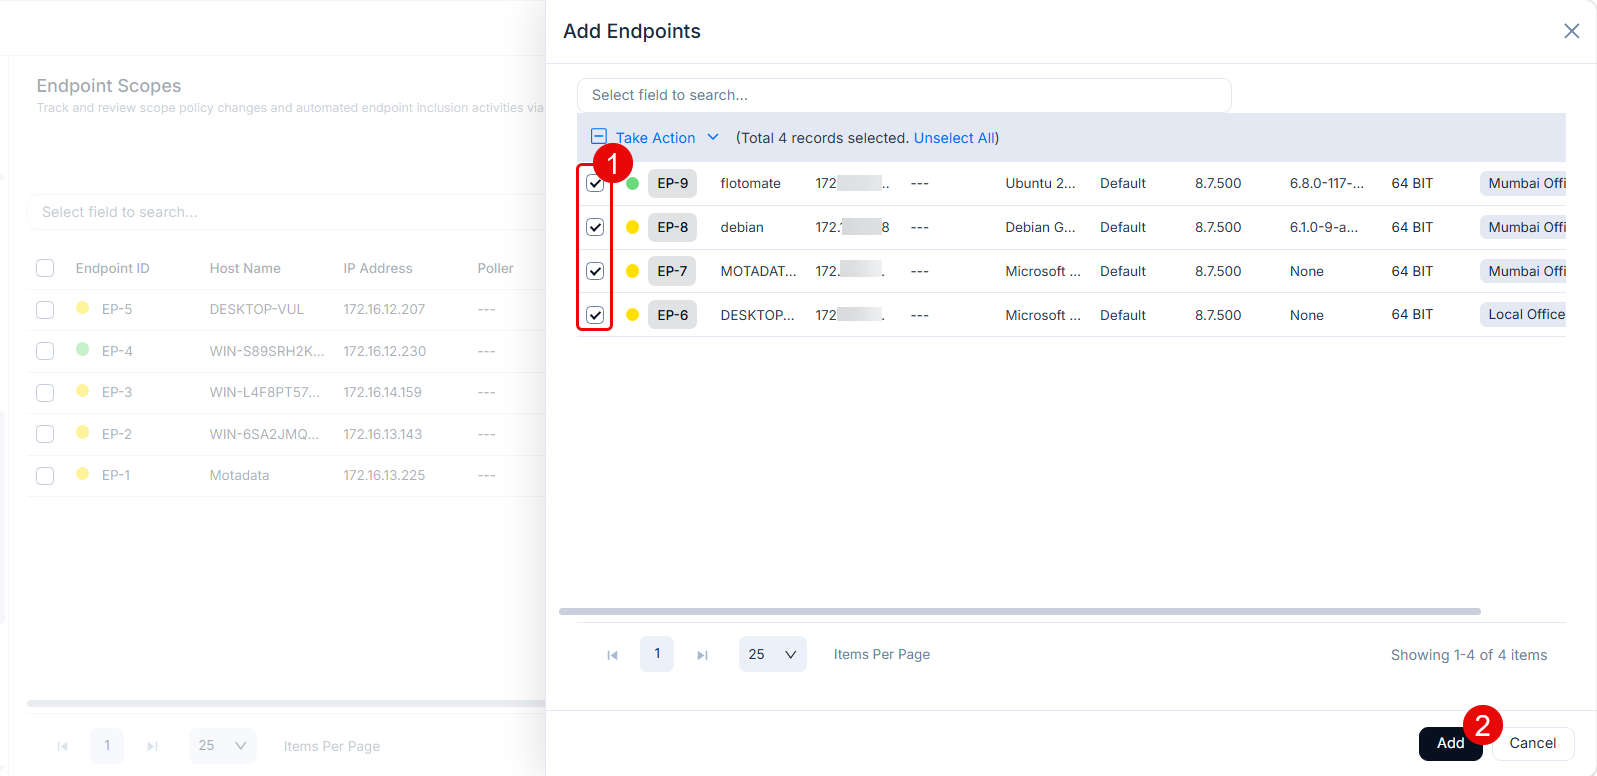1597x776 pixels.
Task: Uncheck the EP-8 debian row checkbox
Action: click(595, 227)
